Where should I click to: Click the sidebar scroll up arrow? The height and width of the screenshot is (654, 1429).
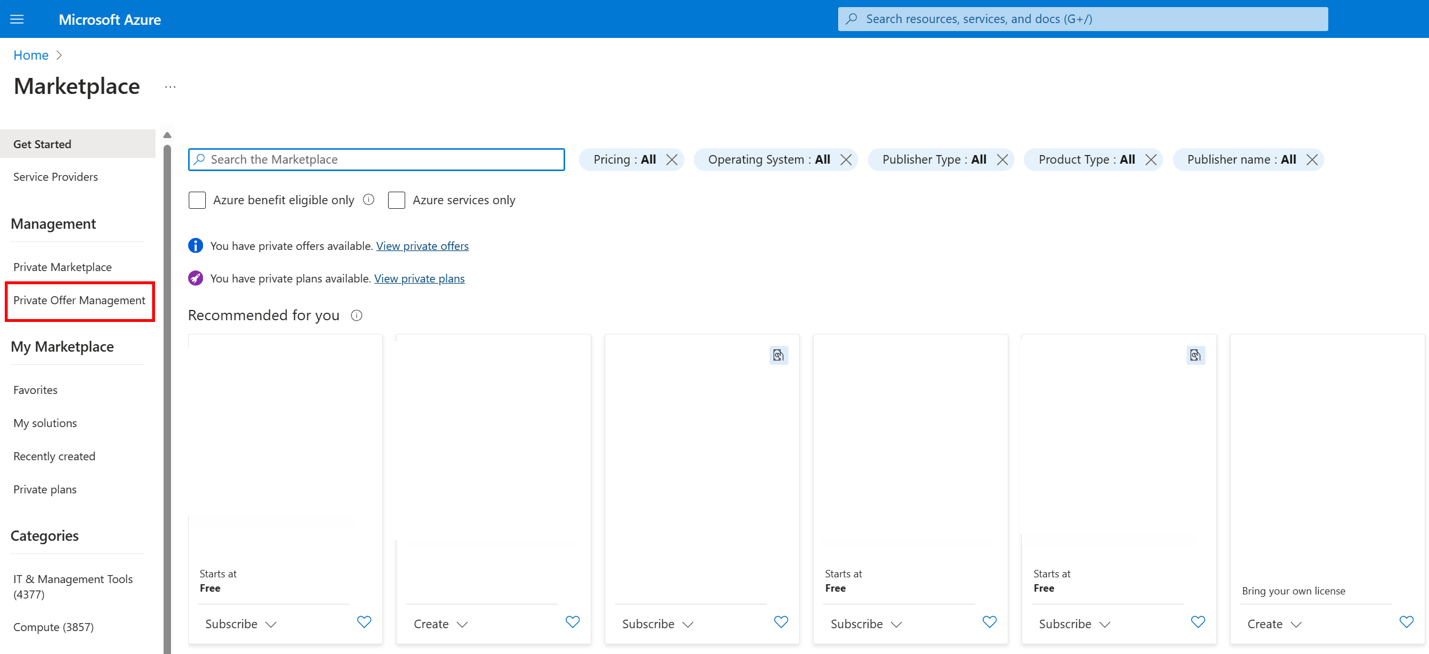pyautogui.click(x=167, y=135)
